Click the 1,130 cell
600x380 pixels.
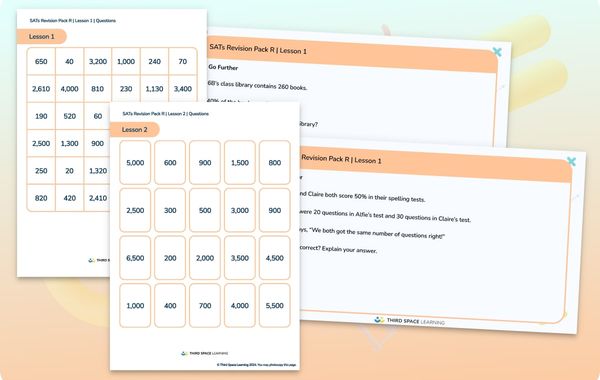[154, 89]
